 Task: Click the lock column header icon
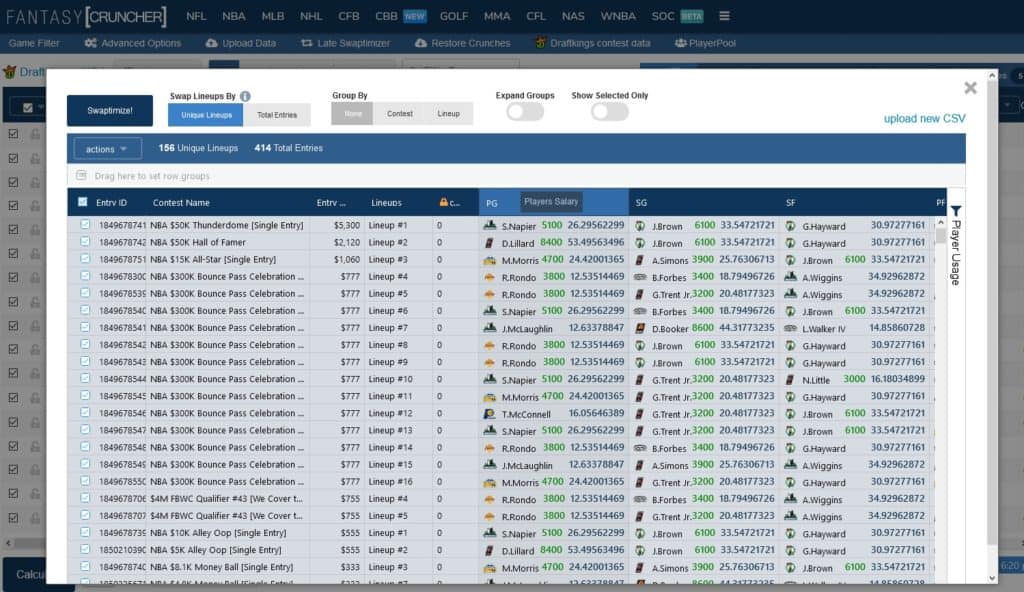coord(443,202)
